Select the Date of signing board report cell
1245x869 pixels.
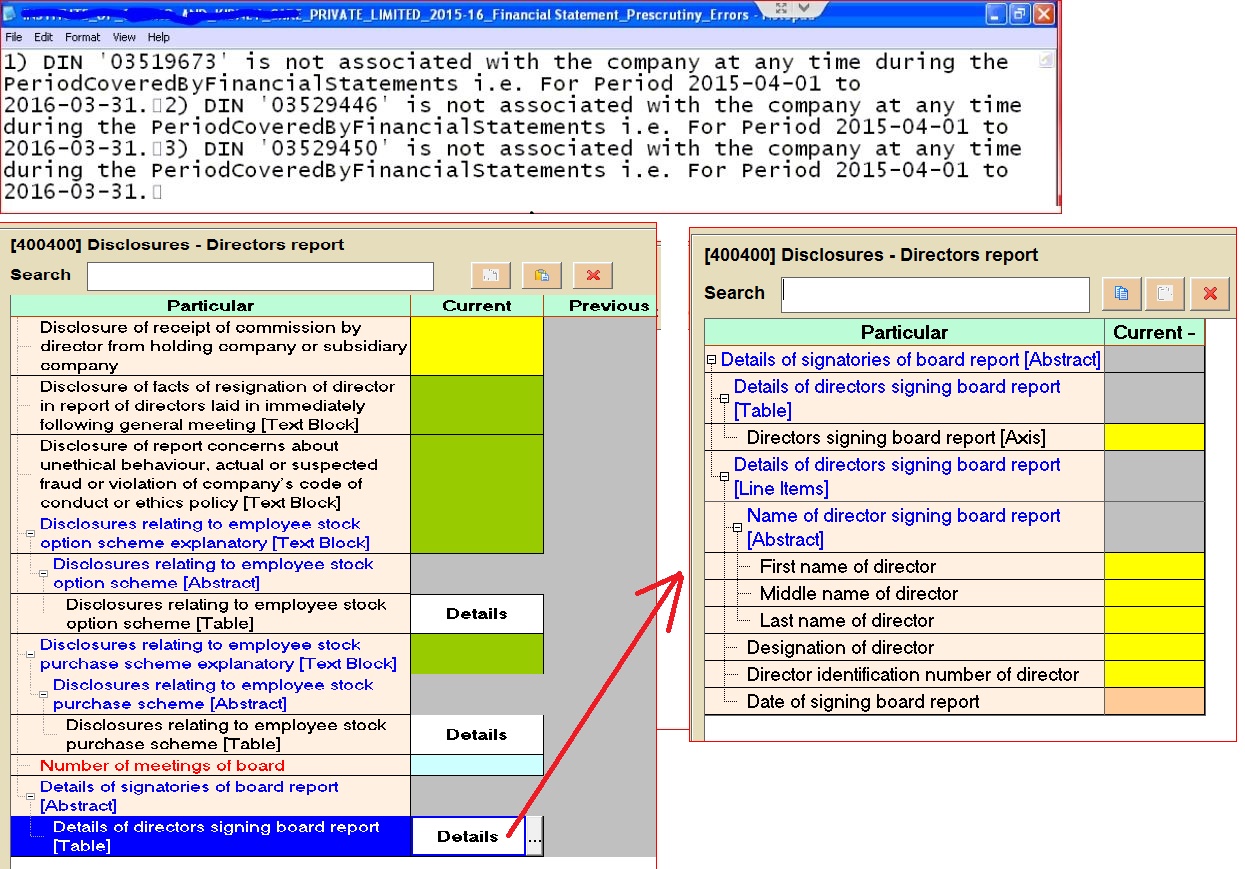click(x=1154, y=702)
